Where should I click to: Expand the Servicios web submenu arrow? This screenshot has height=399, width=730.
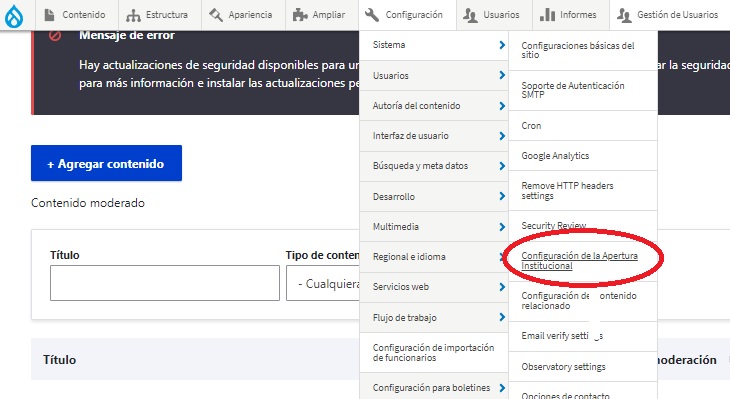502,287
